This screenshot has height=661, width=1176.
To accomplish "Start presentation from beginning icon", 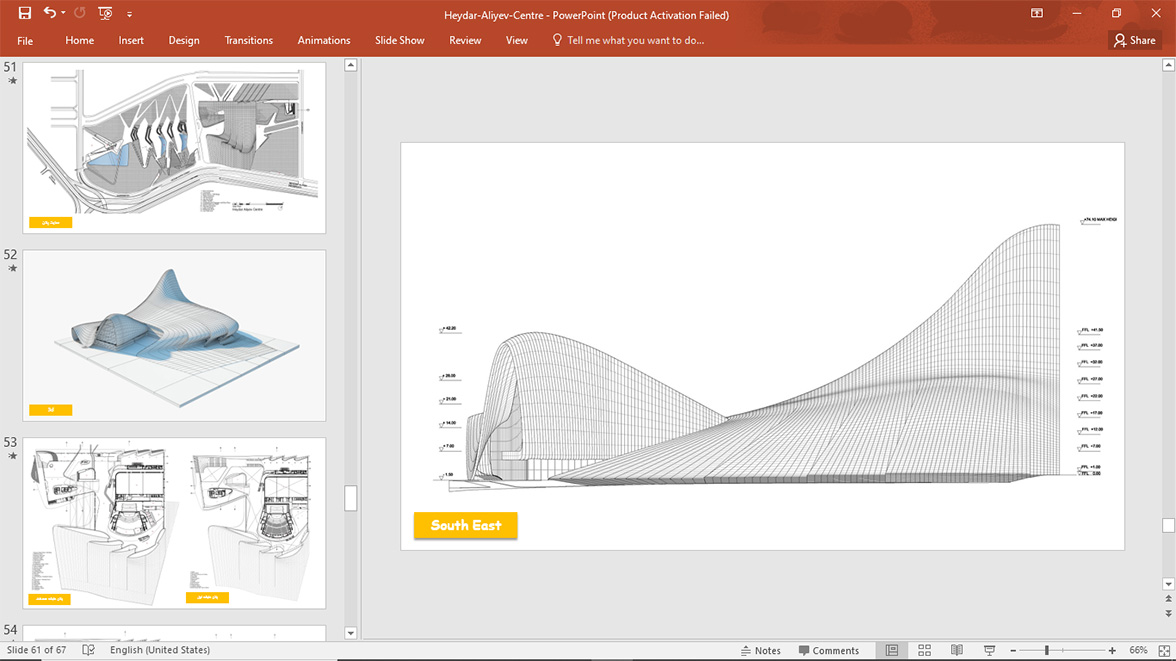I will [105, 13].
